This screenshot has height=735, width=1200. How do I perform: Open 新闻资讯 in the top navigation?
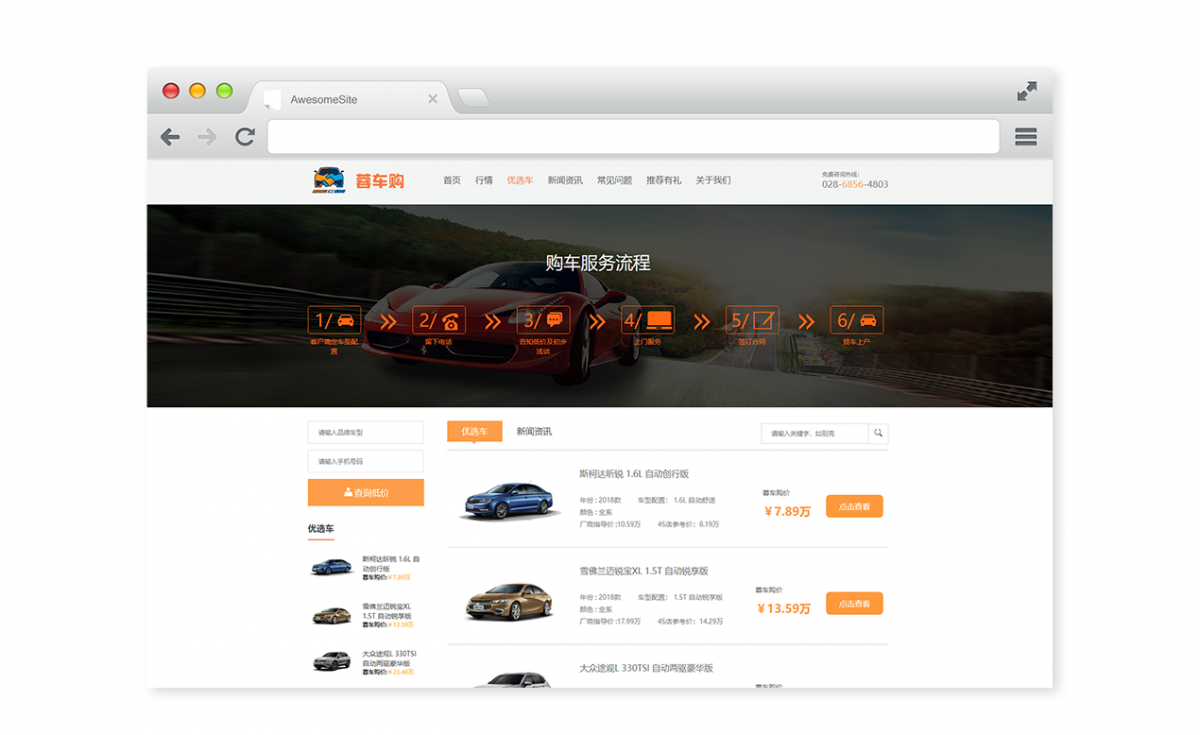565,181
